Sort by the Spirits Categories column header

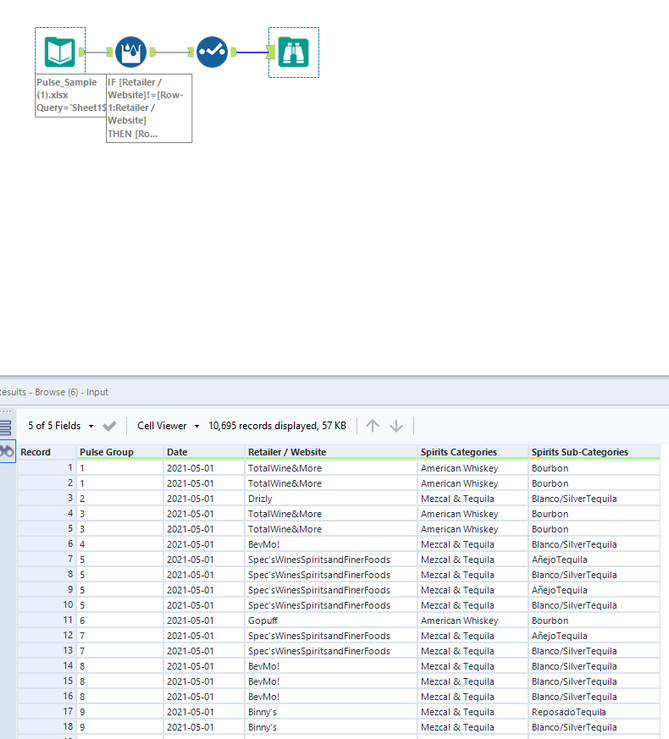click(x=458, y=452)
